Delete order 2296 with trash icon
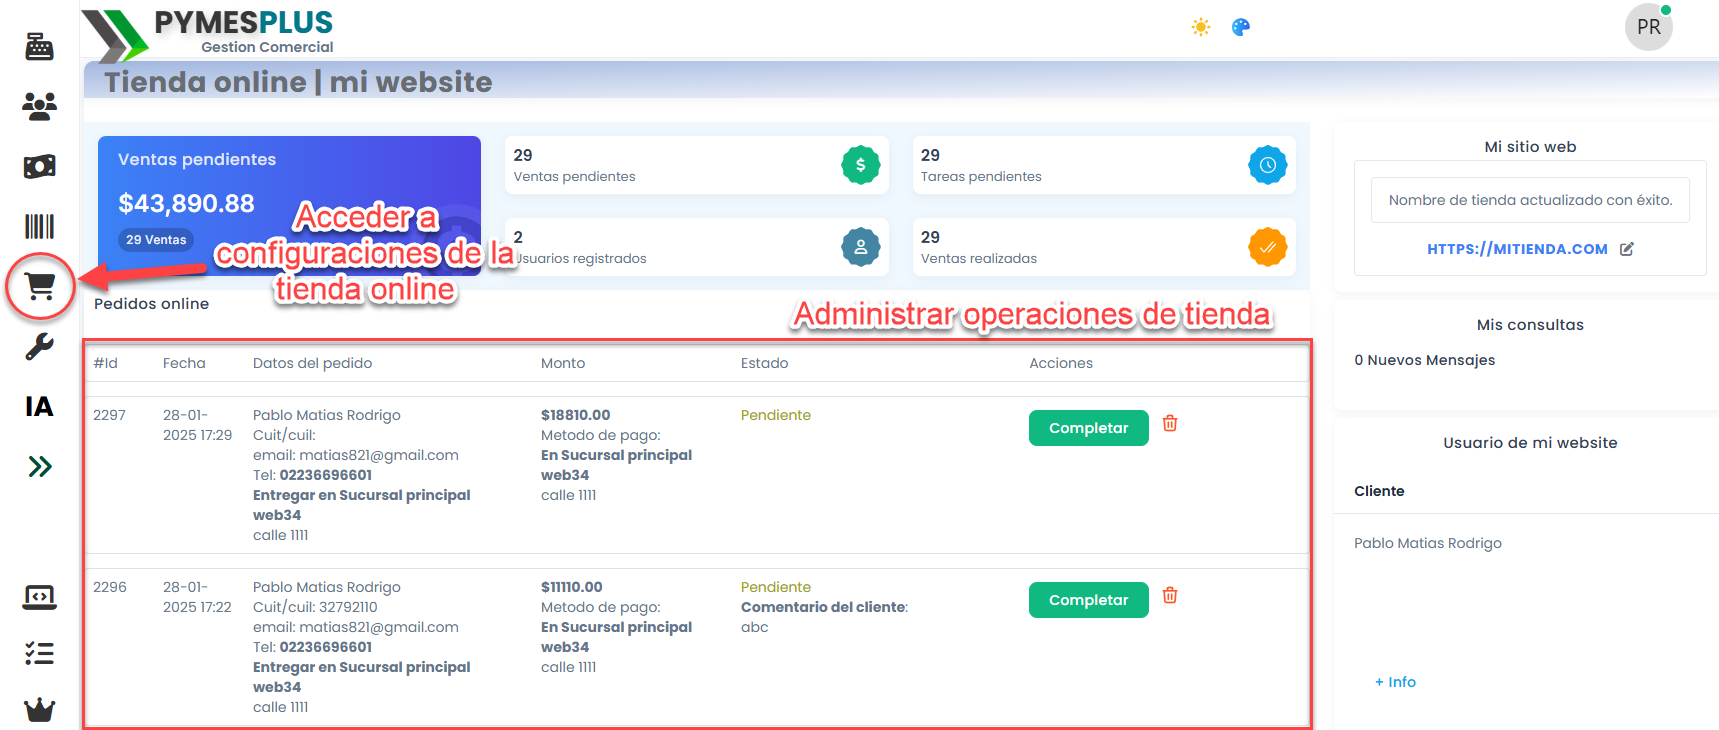Image resolution: width=1719 pixels, height=730 pixels. [x=1170, y=595]
